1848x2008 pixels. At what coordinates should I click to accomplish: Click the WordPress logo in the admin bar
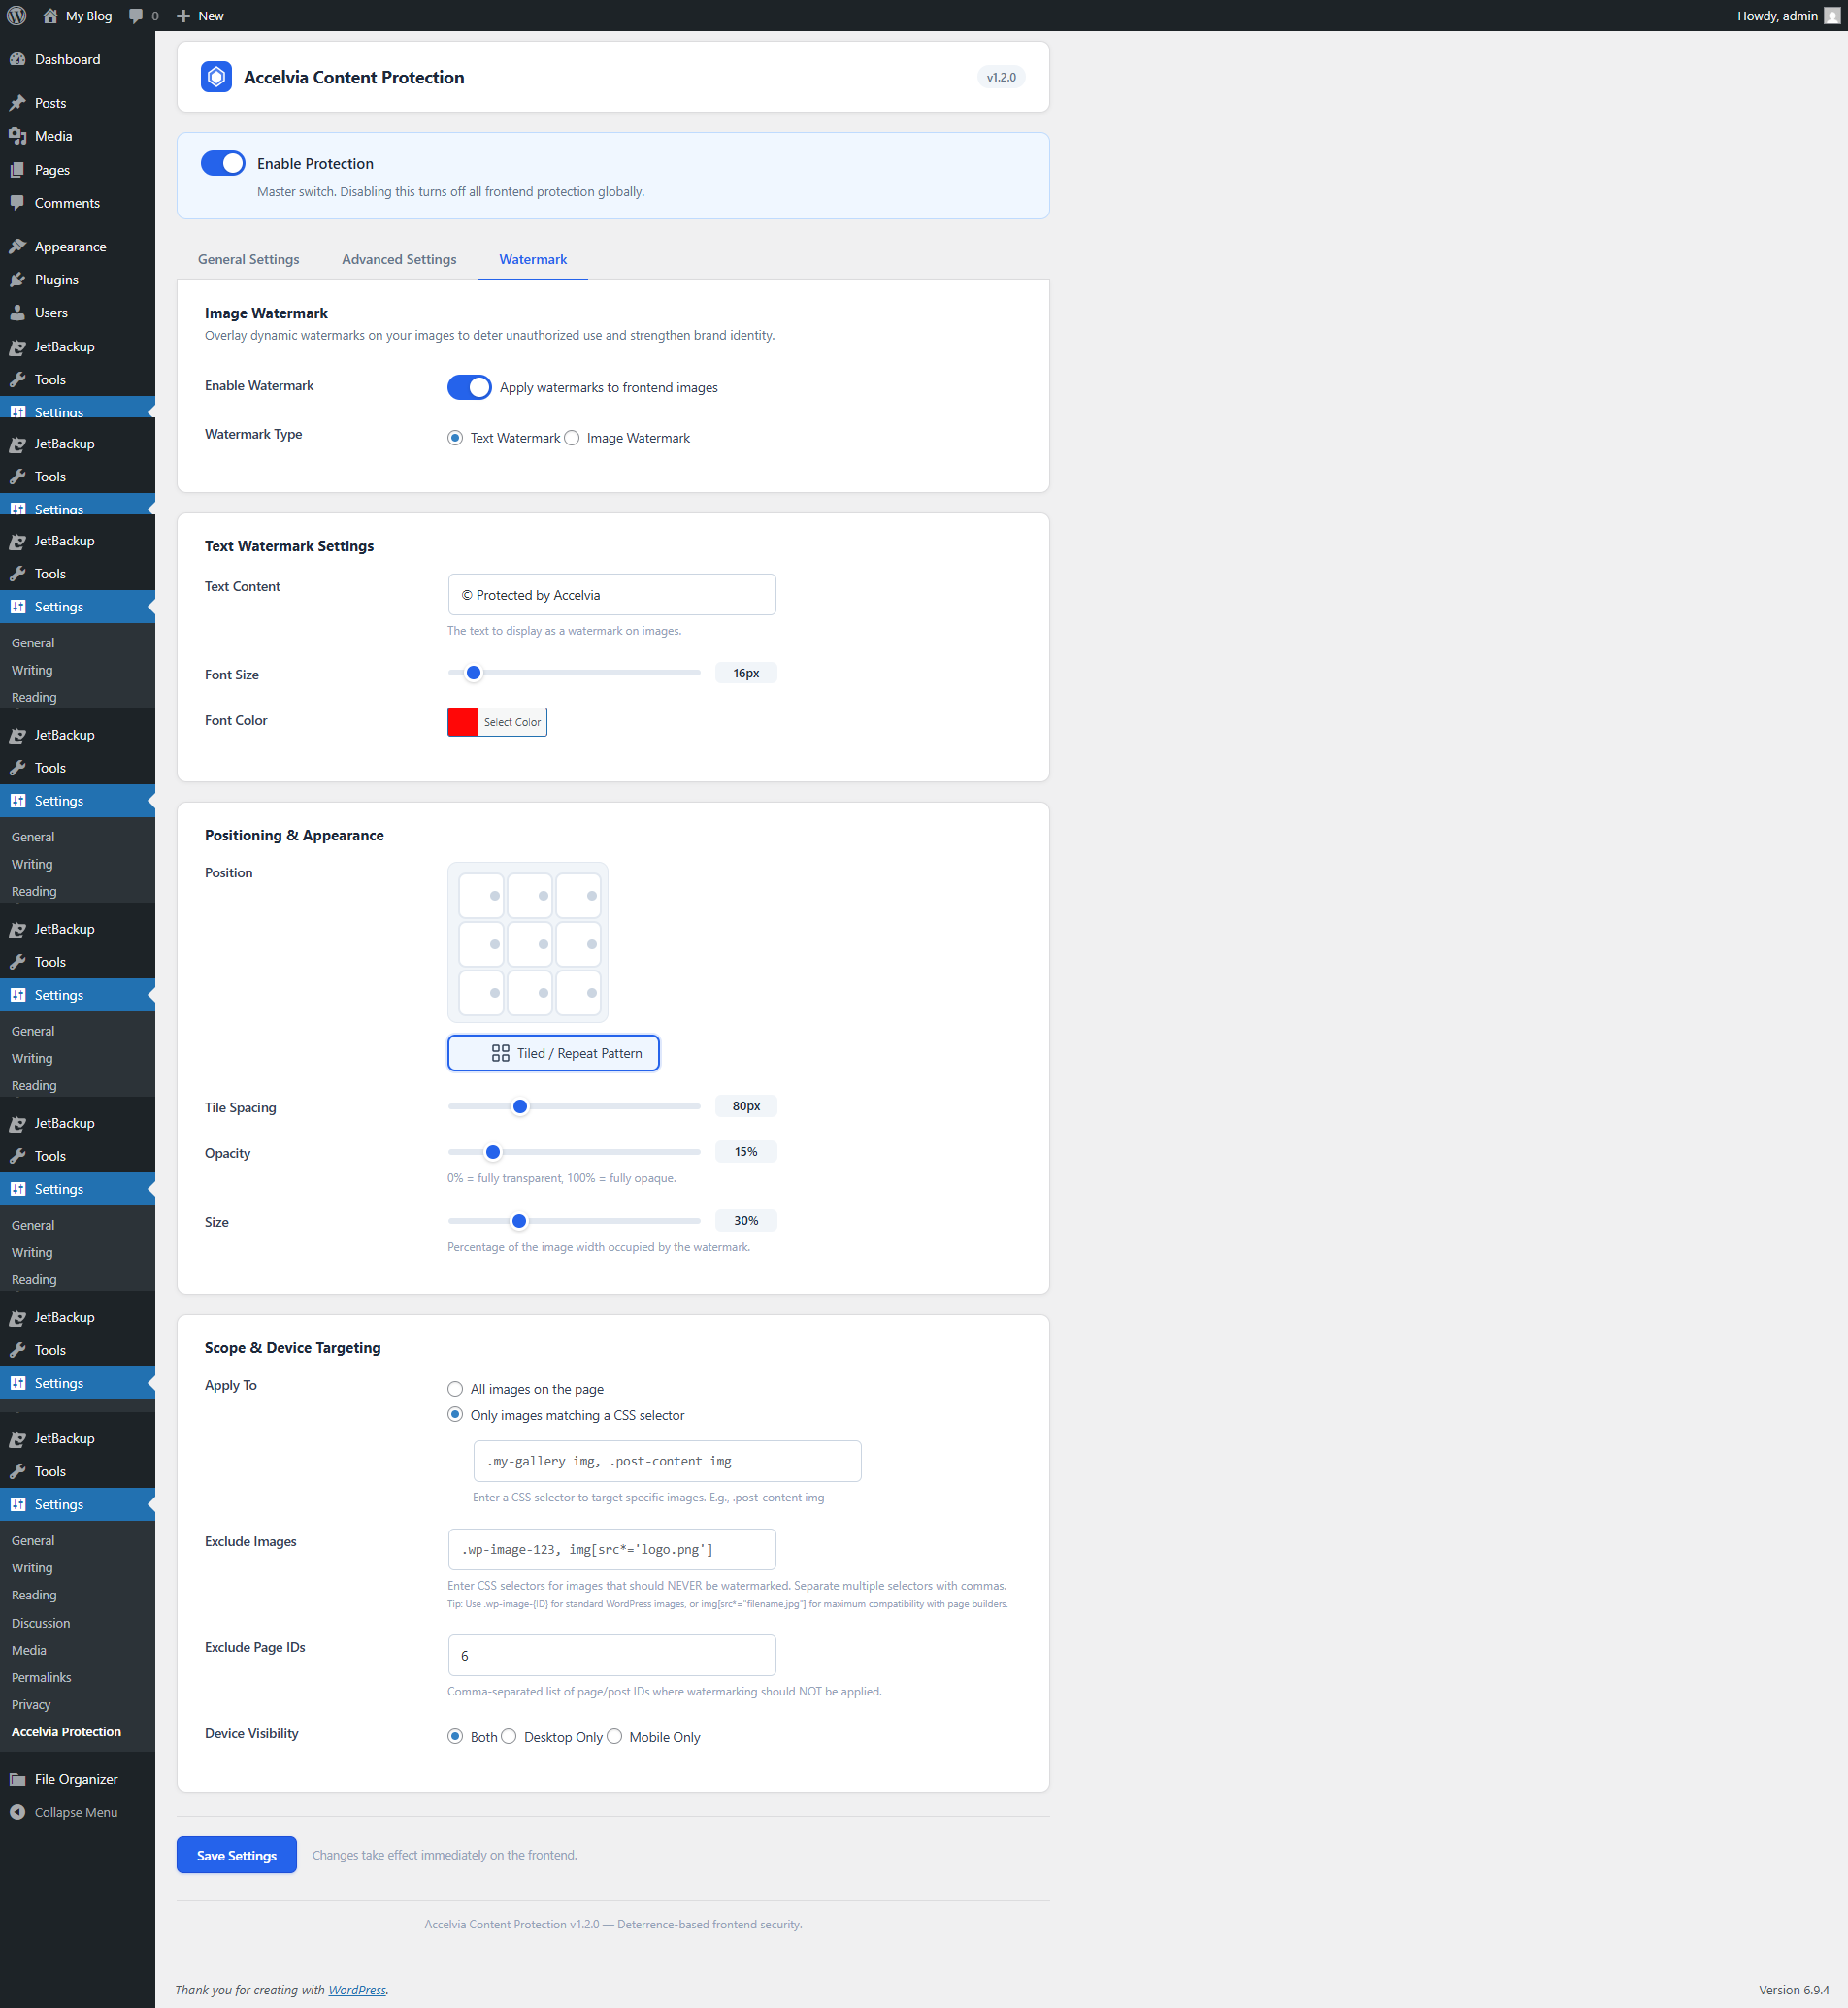point(17,15)
